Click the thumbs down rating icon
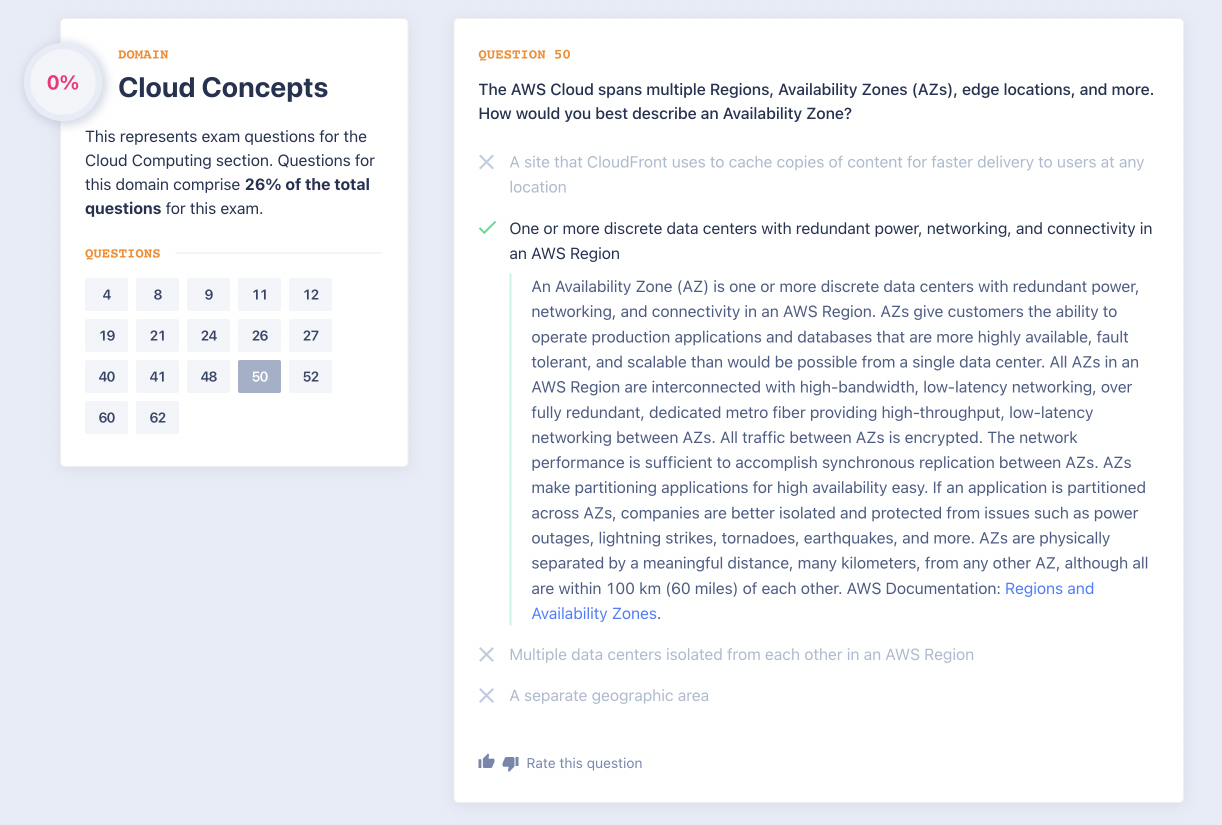 (510, 763)
